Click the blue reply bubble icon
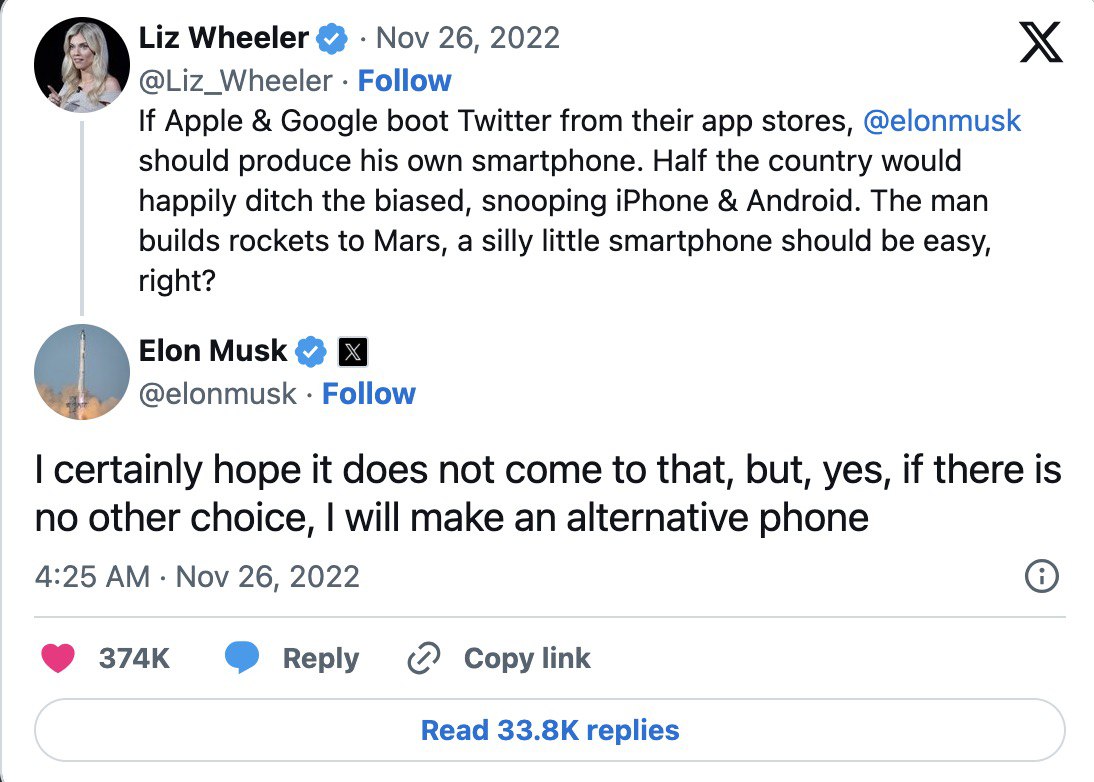 242,658
